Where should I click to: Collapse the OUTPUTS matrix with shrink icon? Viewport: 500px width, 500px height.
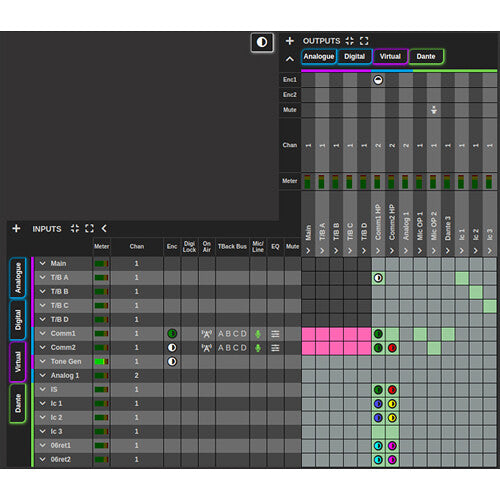click(349, 41)
